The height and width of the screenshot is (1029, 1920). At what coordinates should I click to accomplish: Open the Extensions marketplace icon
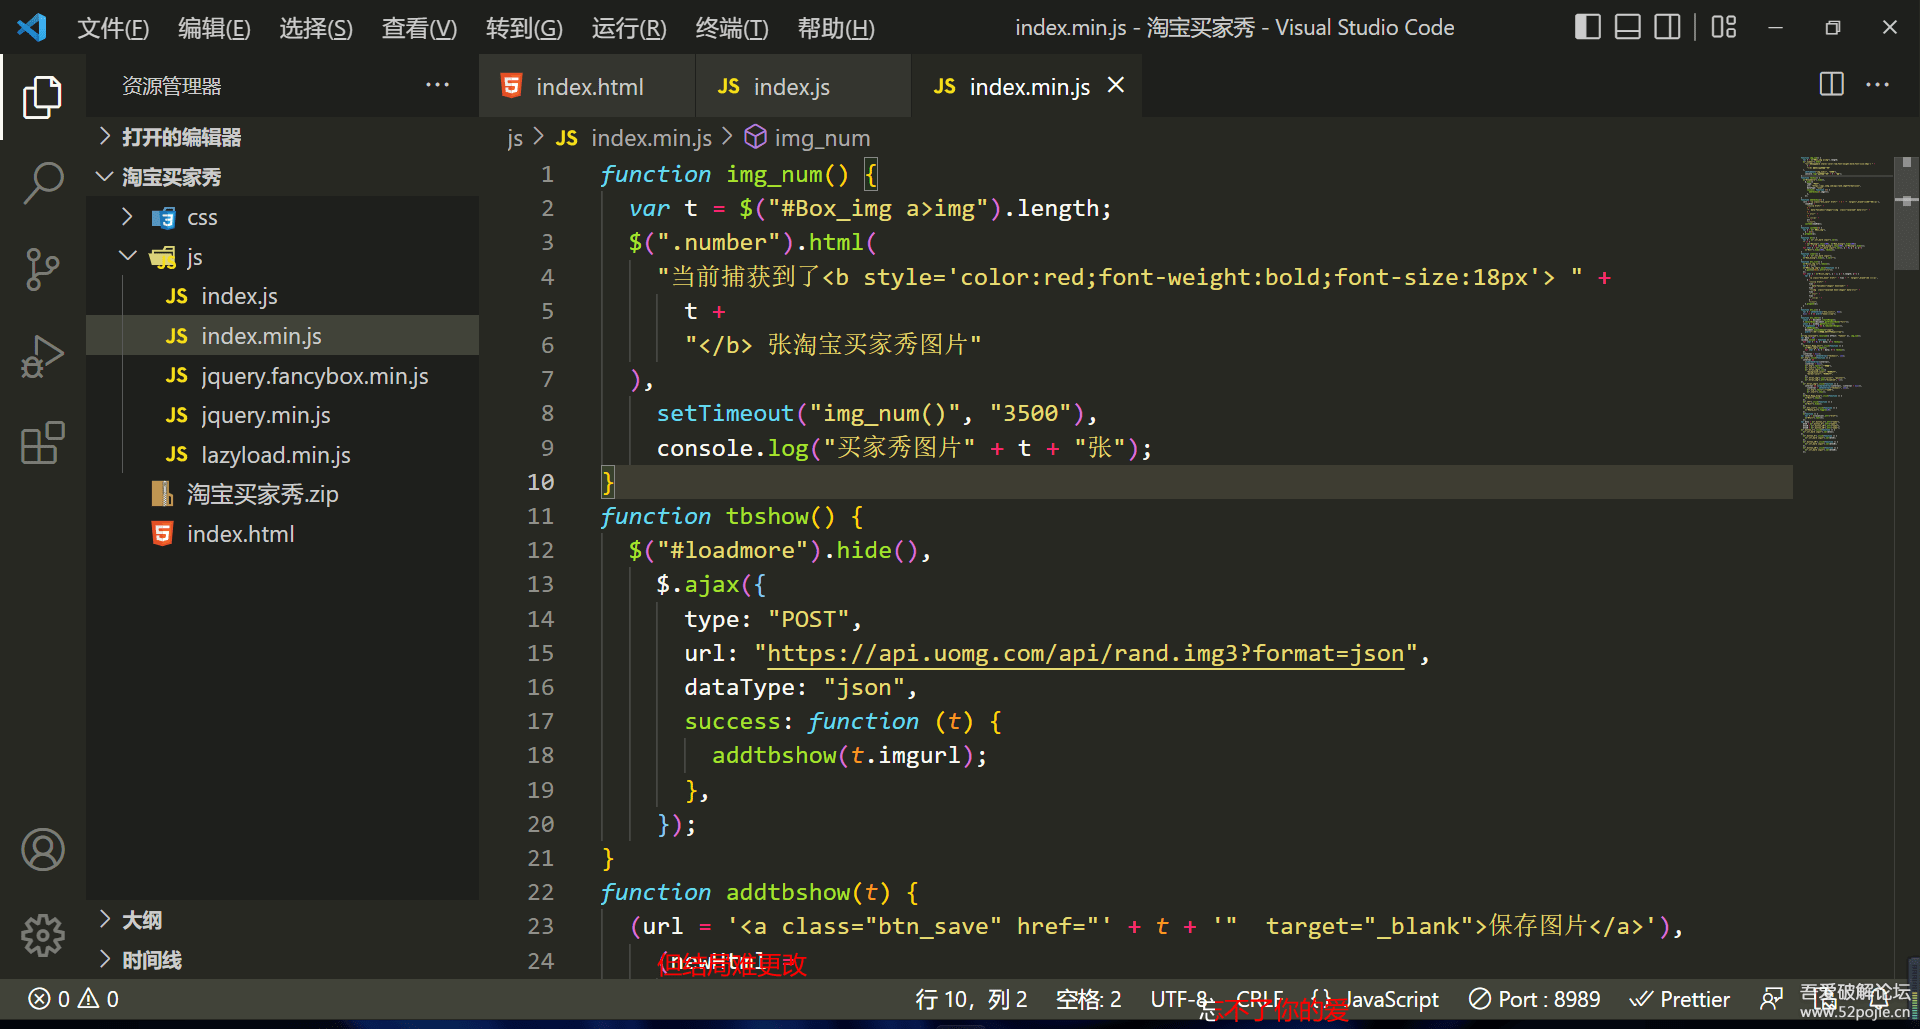point(43,443)
